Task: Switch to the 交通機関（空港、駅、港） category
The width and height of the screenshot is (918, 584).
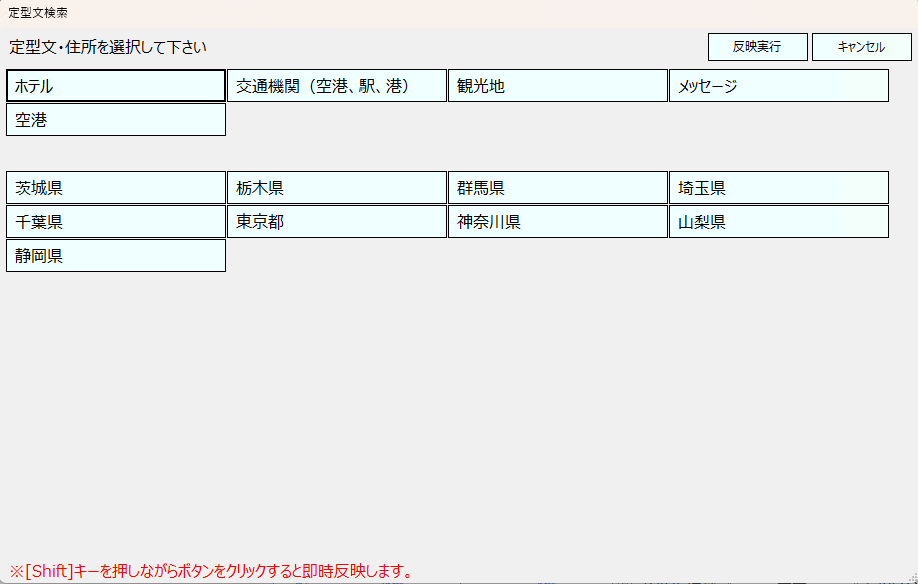Action: tap(337, 85)
